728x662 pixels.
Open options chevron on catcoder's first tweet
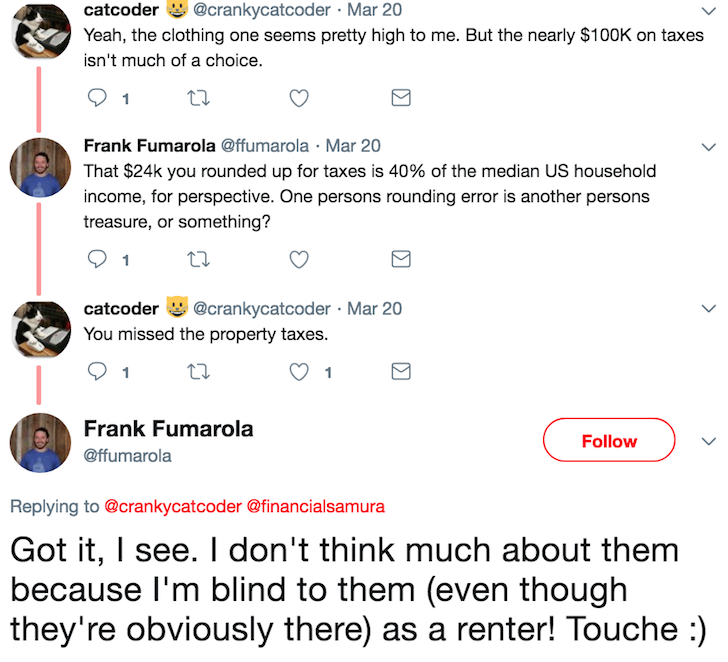coord(708,11)
